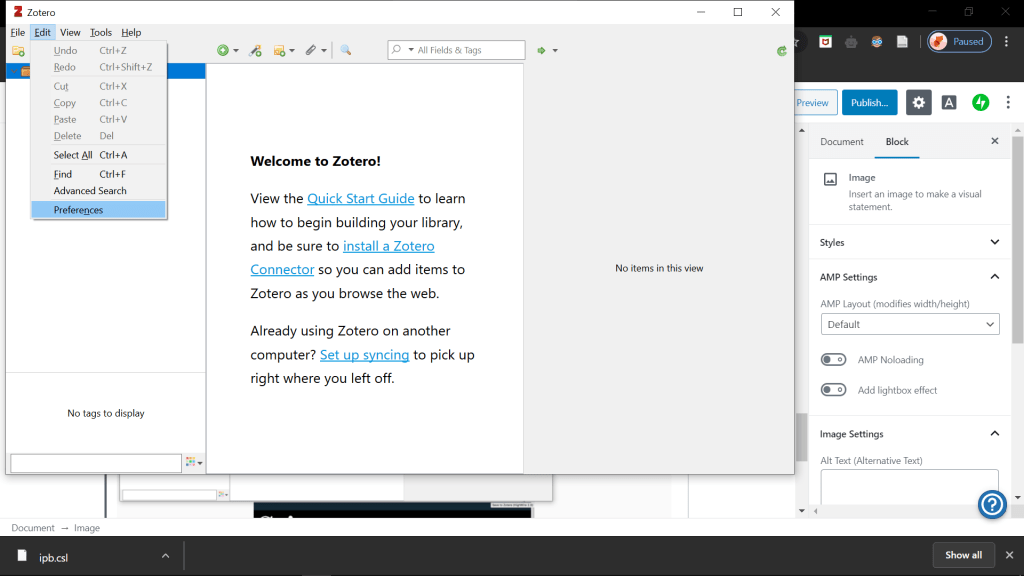The image size is (1024, 576).
Task: Toggle the AMP Noloading switch
Action: pos(833,360)
